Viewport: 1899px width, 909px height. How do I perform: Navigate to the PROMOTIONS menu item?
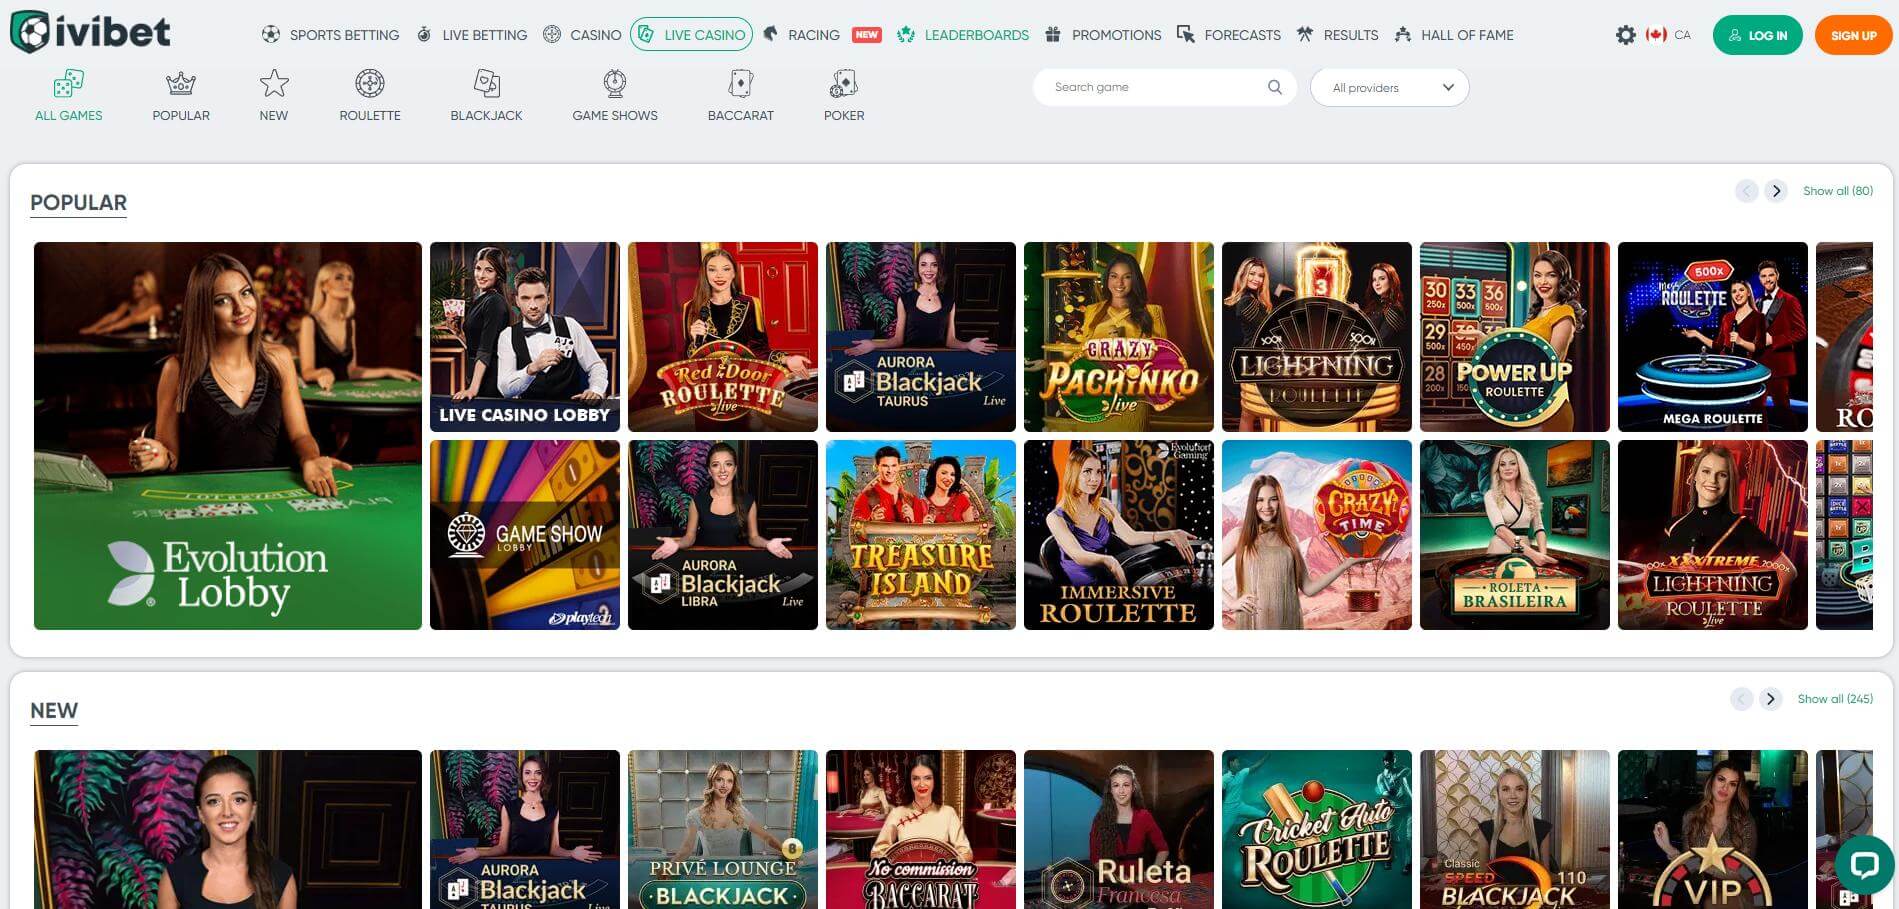click(1115, 34)
